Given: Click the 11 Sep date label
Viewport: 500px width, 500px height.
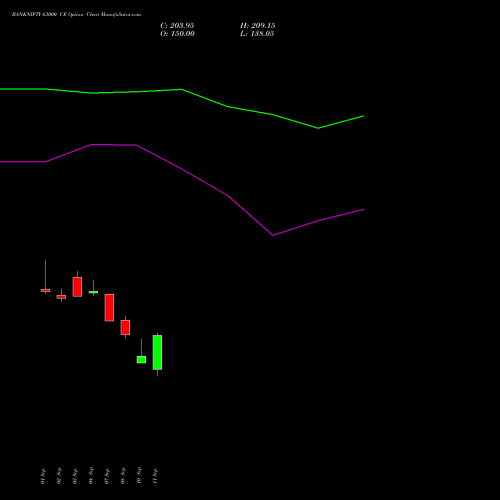Looking at the screenshot, I should tap(155, 476).
